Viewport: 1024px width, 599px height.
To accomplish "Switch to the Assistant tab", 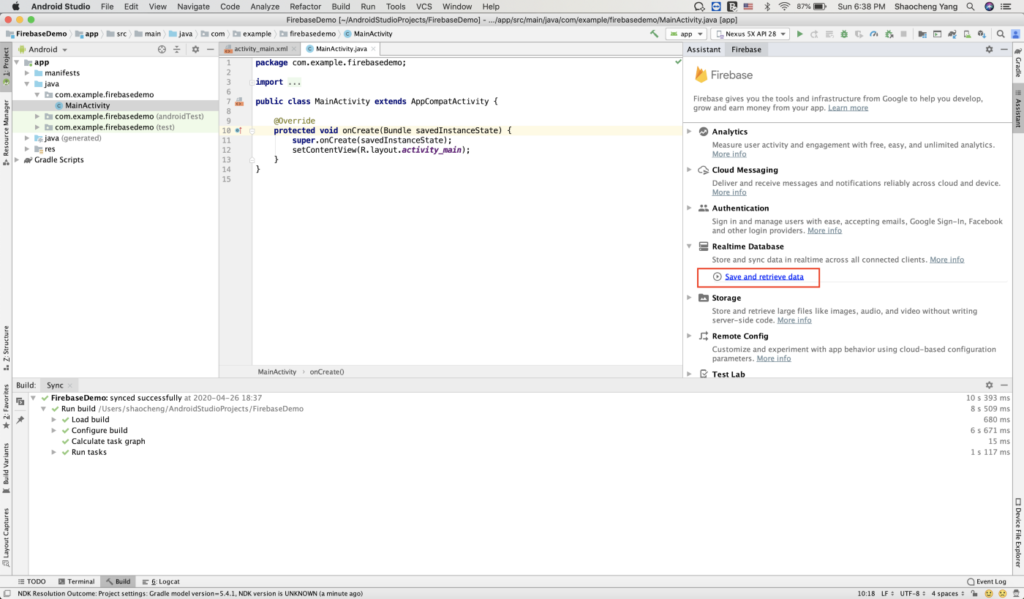I will [703, 50].
